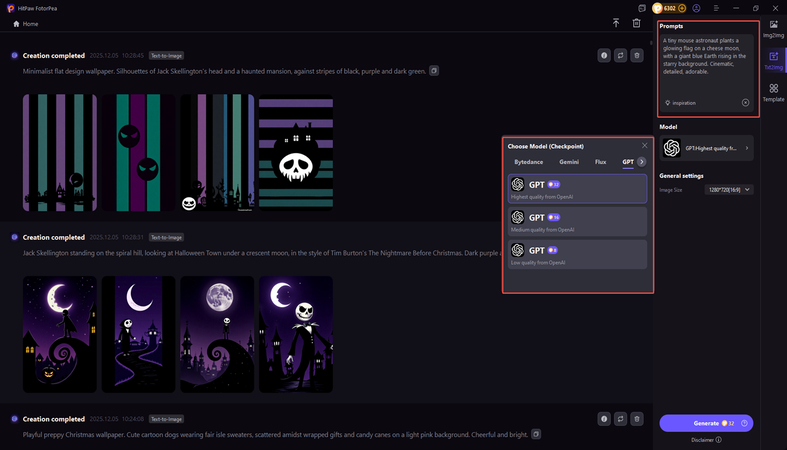This screenshot has width=787, height=450.
Task: Click the upload/export arrow icon in top toolbar
Action: click(616, 23)
